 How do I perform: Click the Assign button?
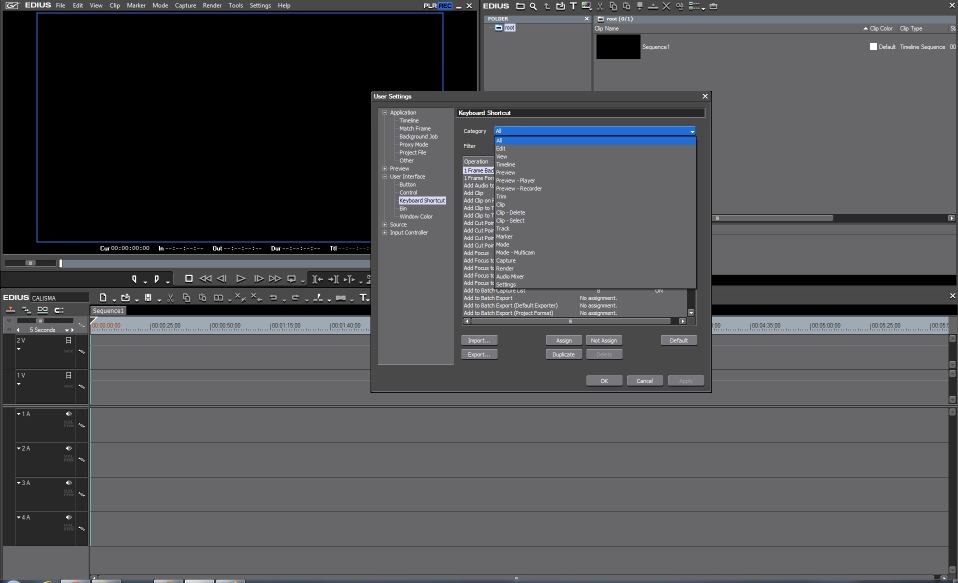coord(563,340)
